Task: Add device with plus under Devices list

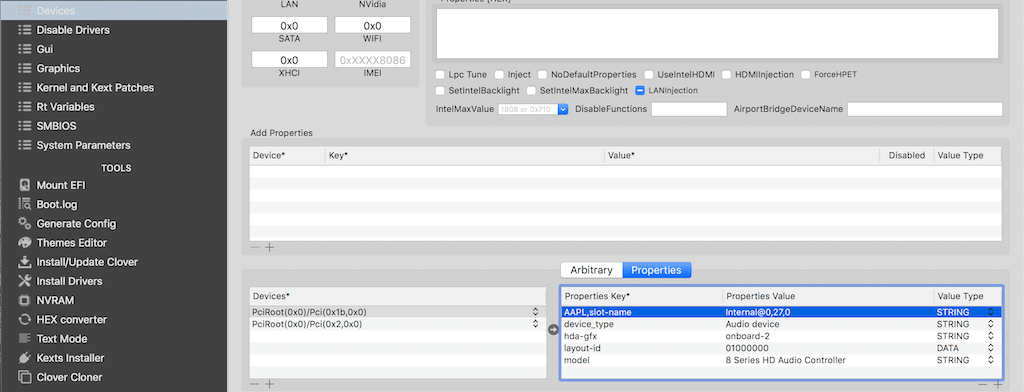Action: 269,384
